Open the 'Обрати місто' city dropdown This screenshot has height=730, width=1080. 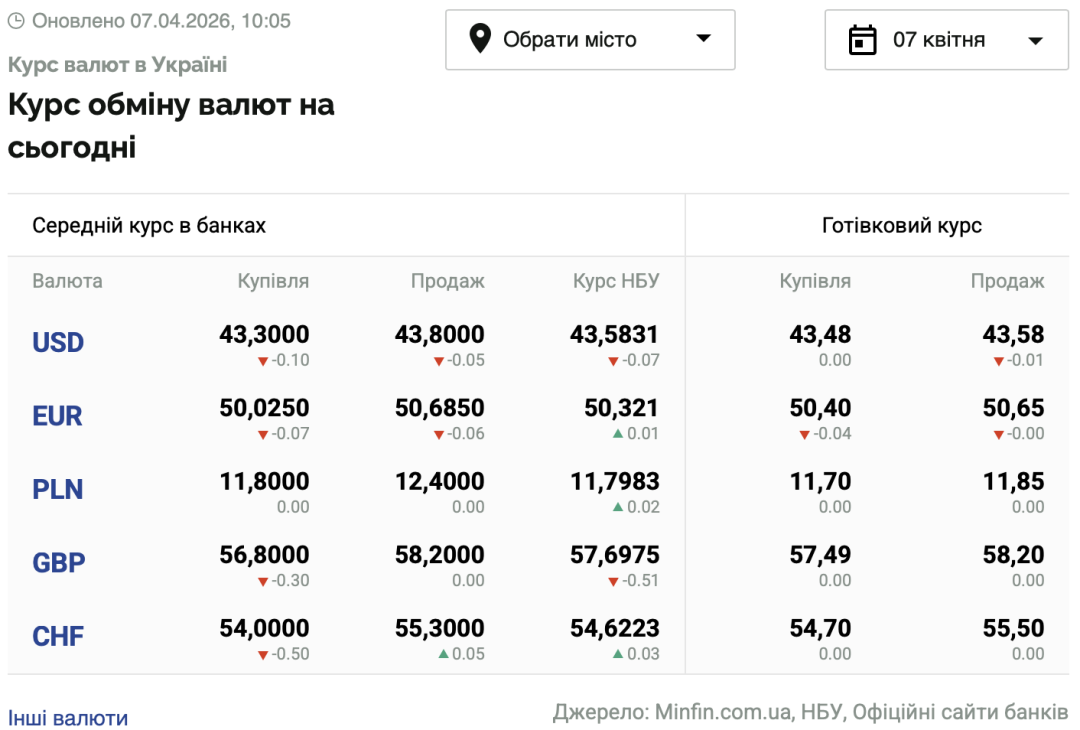coord(590,40)
